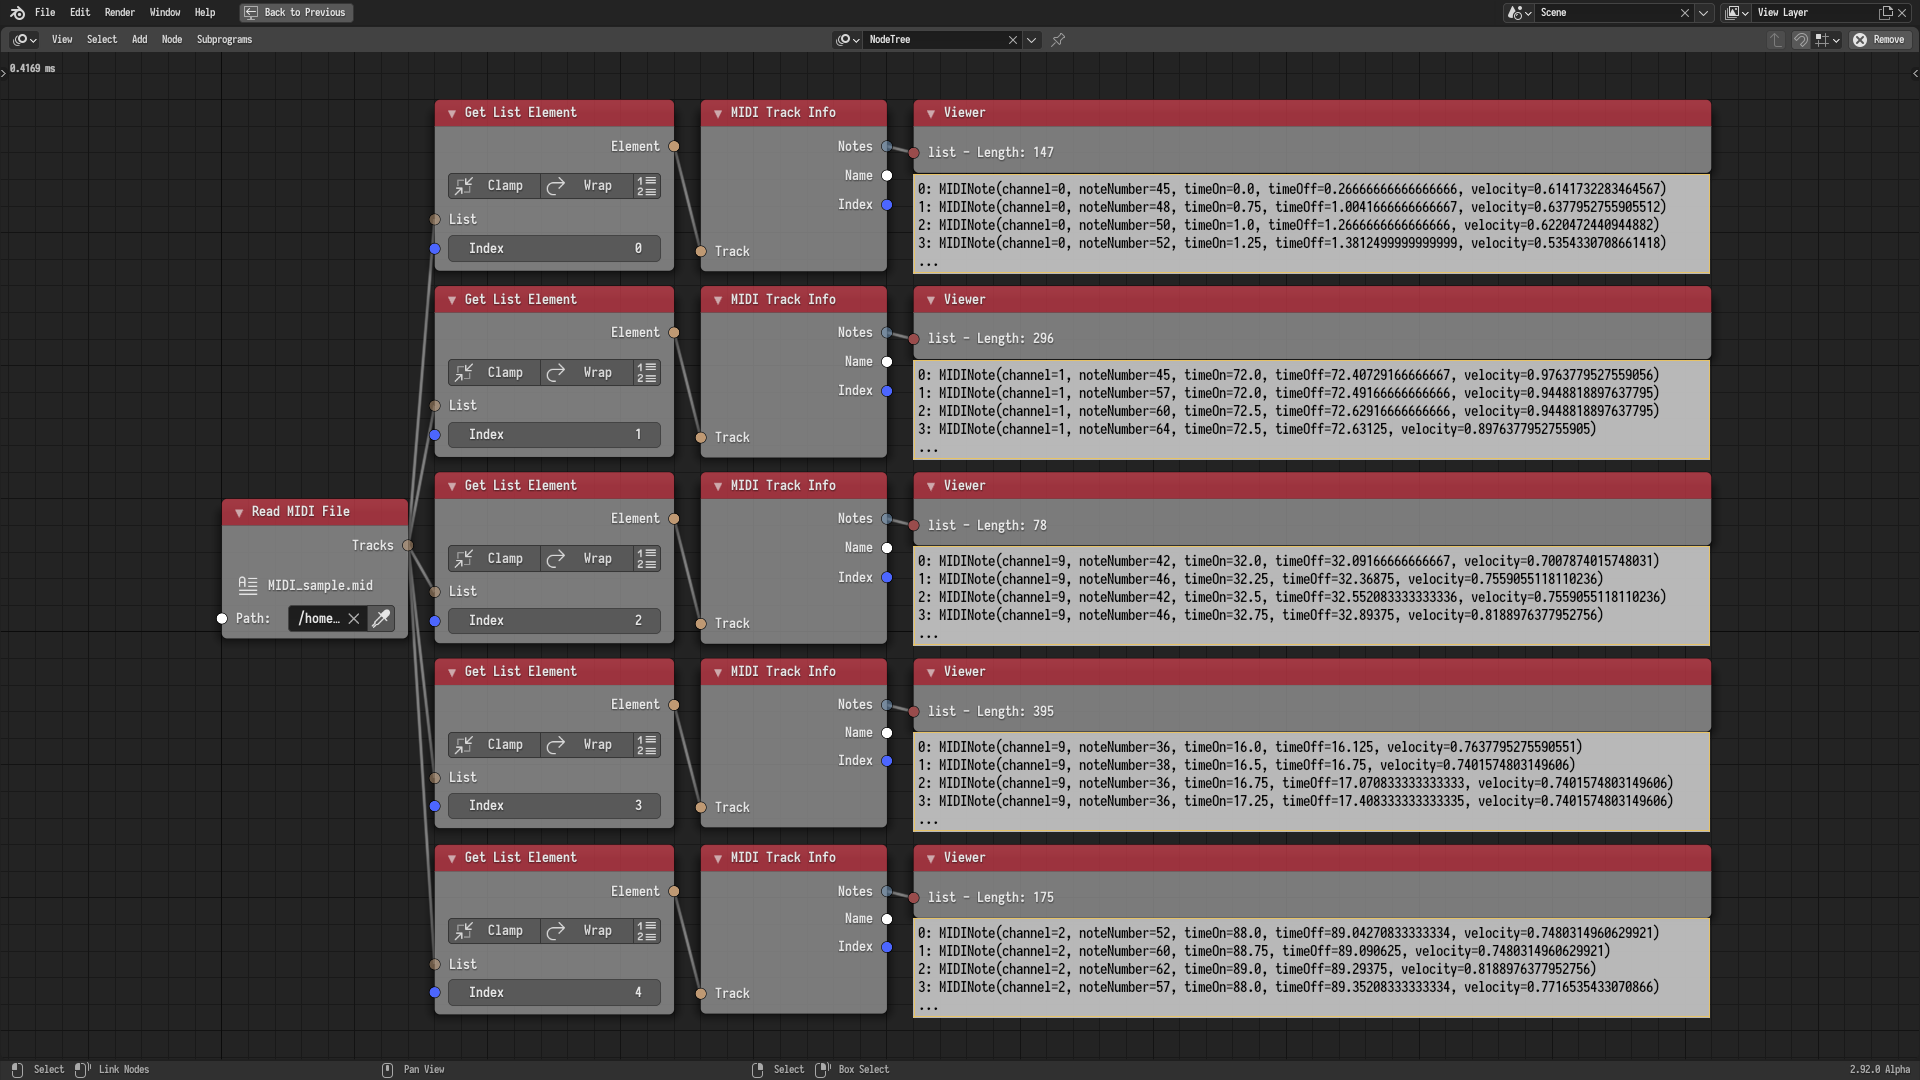
Task: Toggle the node snapping magnet icon
Action: click(x=1800, y=40)
